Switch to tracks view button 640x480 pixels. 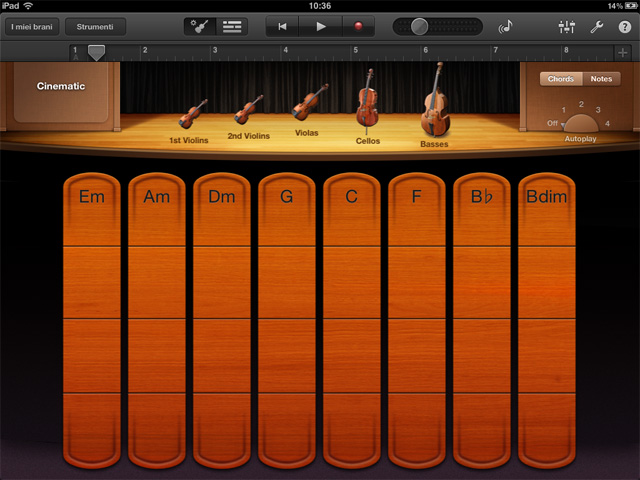coord(232,27)
